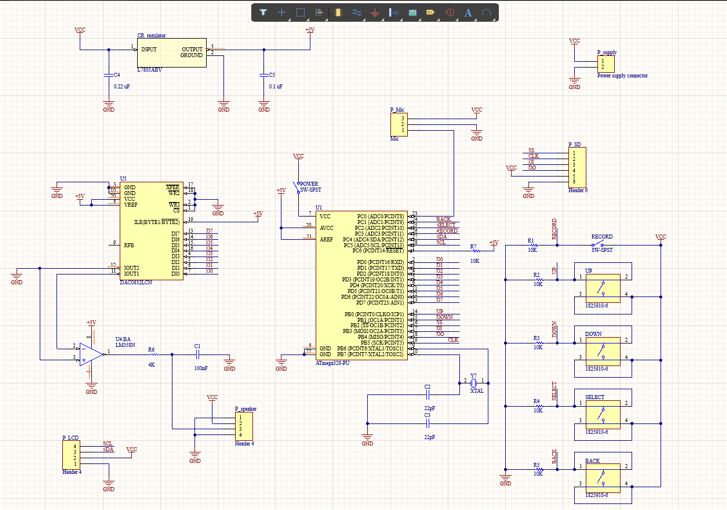Viewport: 727px width, 510px height.
Task: Click the 'ATmega328-PU' designator text
Action: pos(333,363)
